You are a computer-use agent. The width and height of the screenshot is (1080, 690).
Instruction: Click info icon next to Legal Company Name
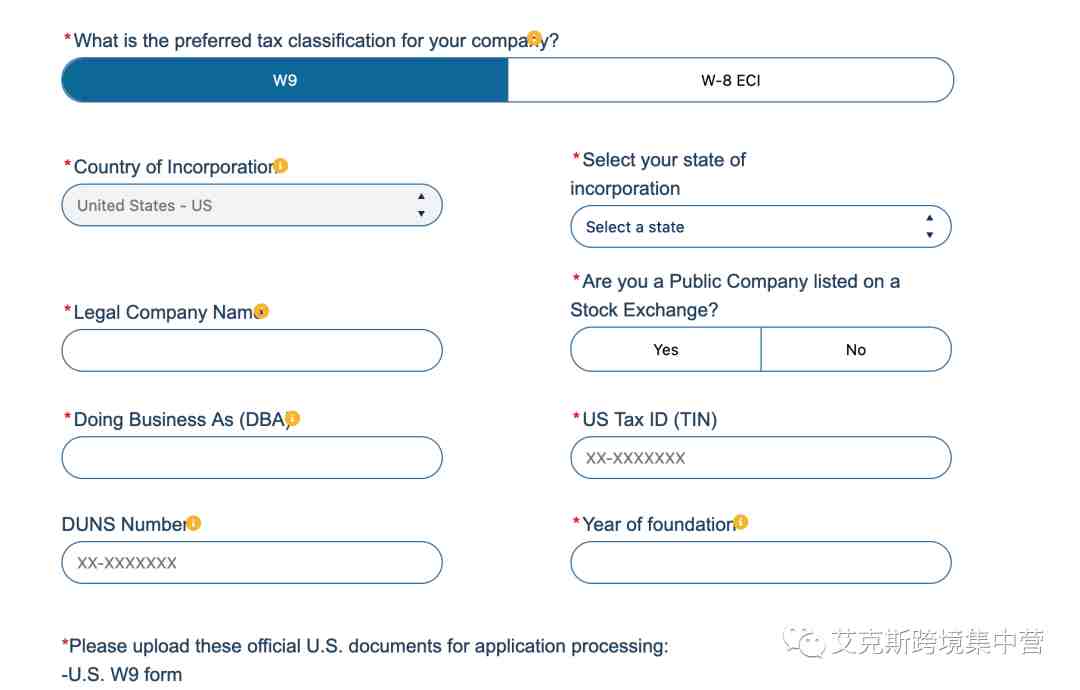coord(261,311)
